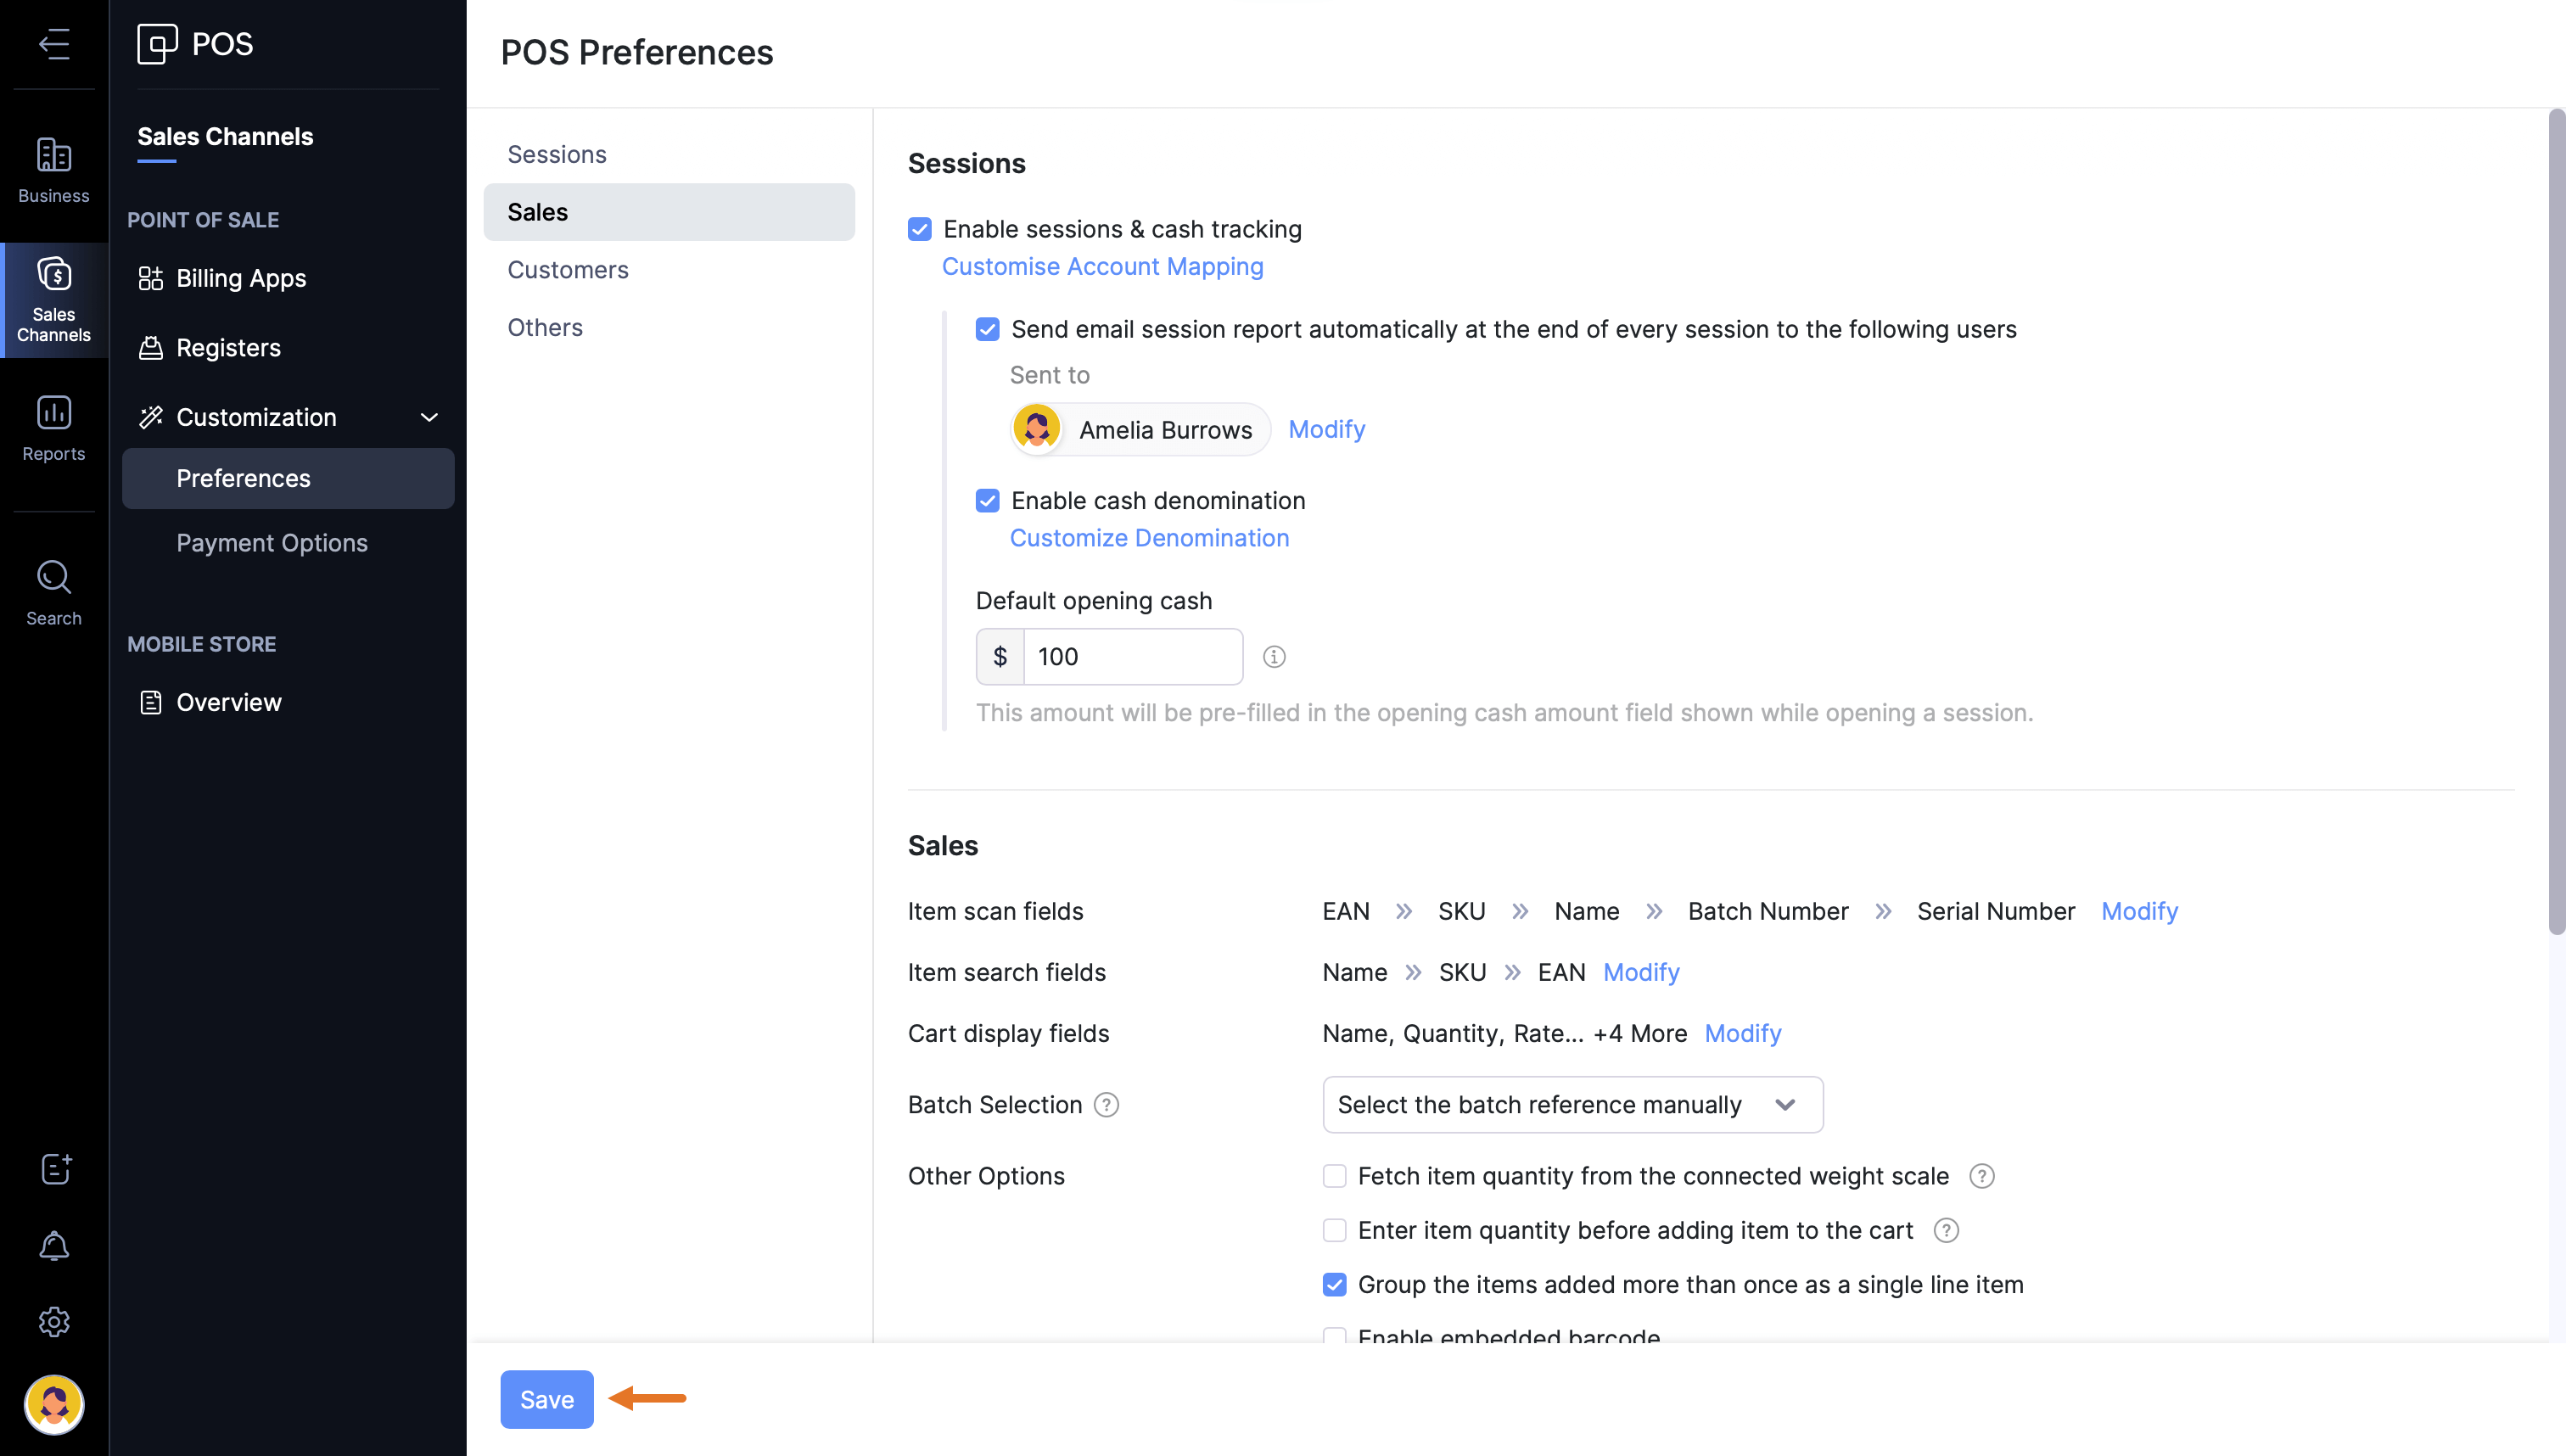The image size is (2566, 1456).
Task: Click Batch Selection help question icon
Action: pyautogui.click(x=1106, y=1105)
